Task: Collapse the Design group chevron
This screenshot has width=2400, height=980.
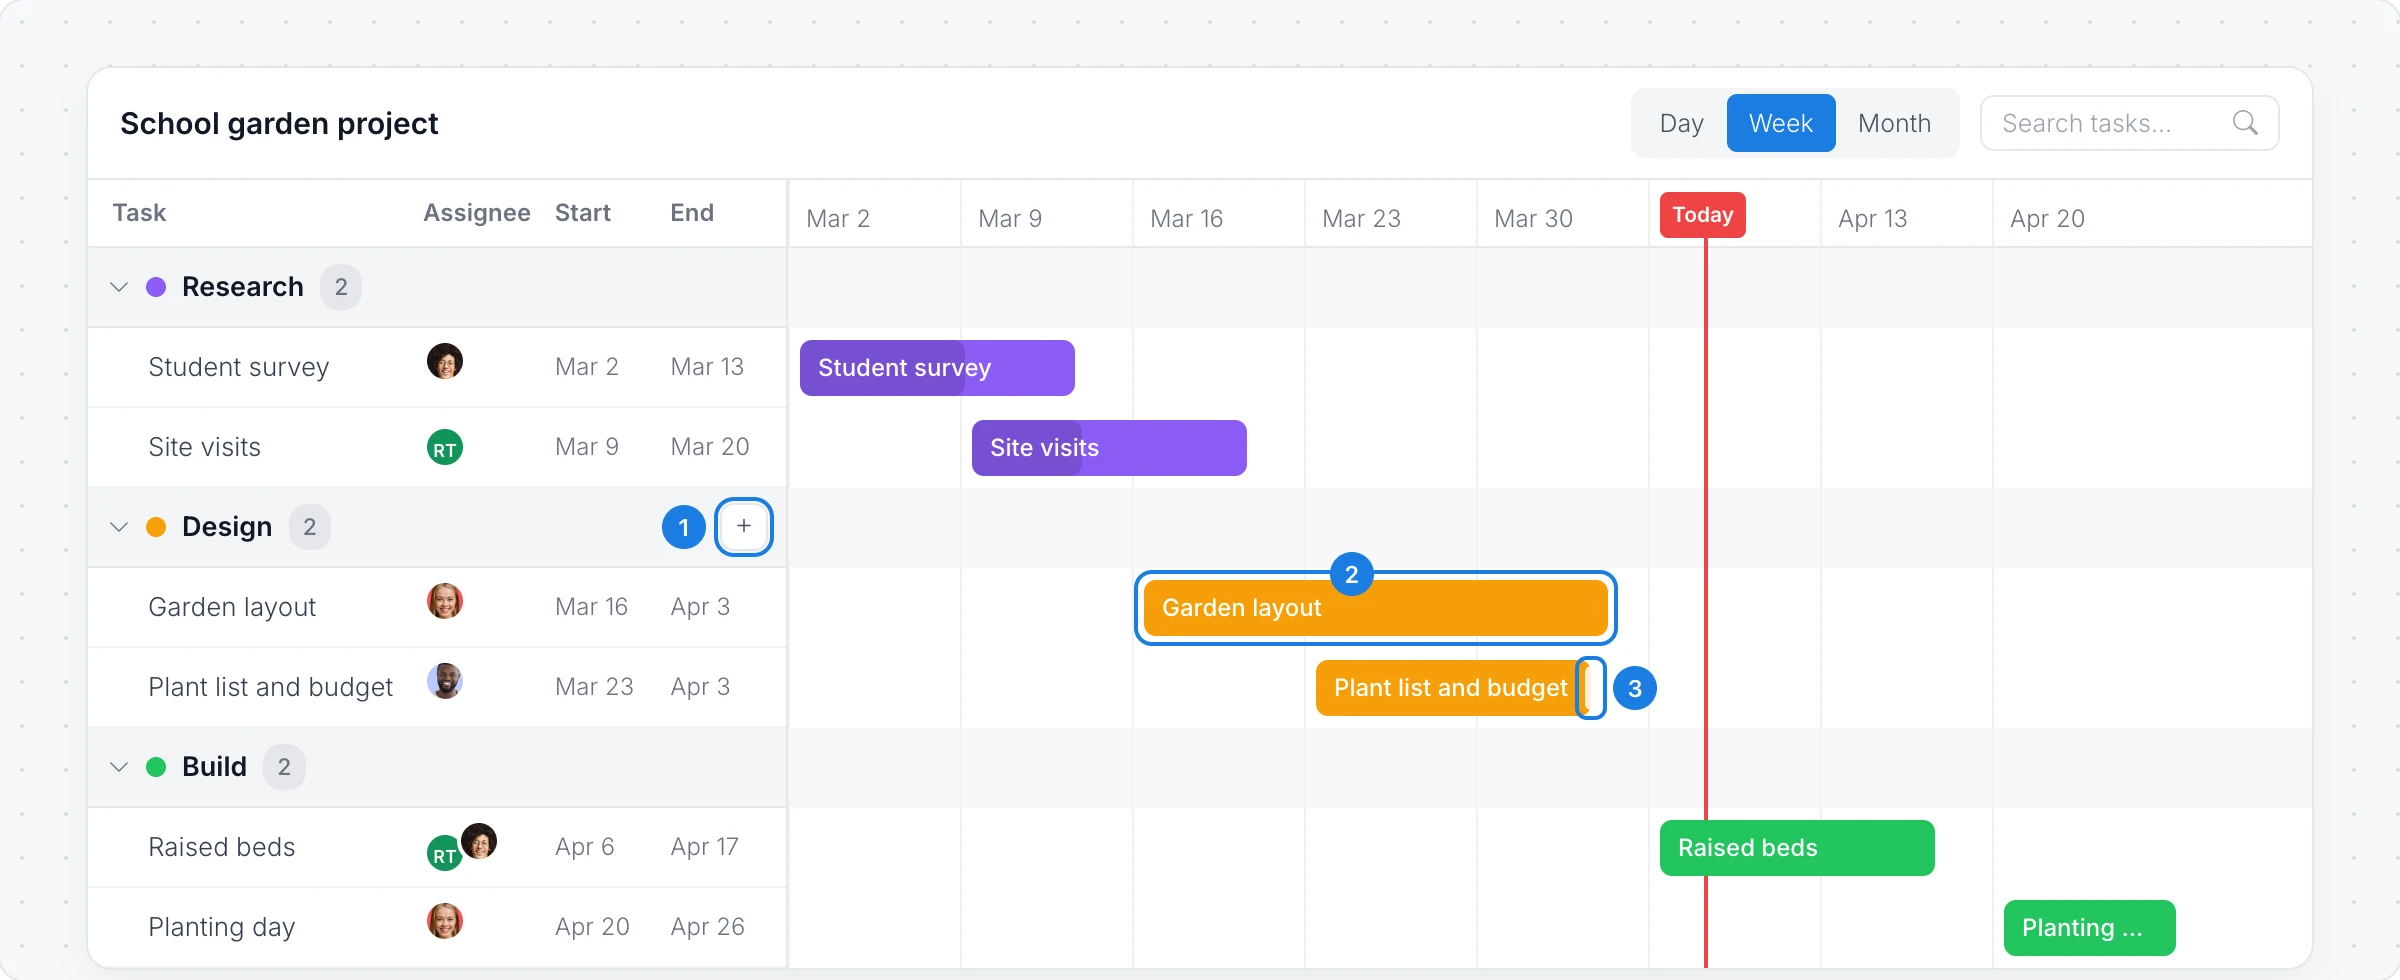Action: click(x=119, y=527)
